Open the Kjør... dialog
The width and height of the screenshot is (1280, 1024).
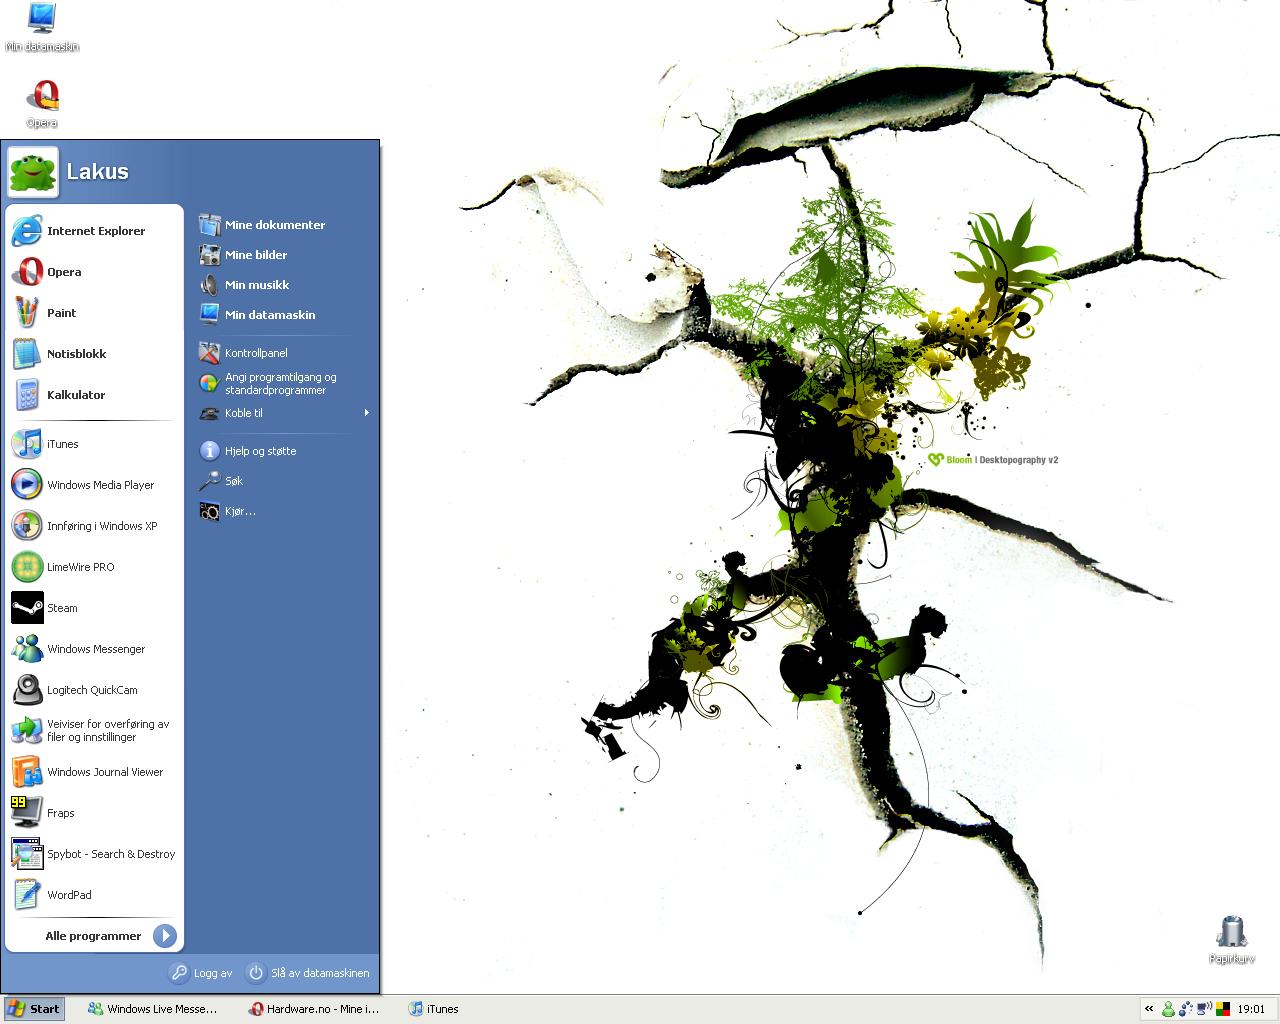(284, 511)
